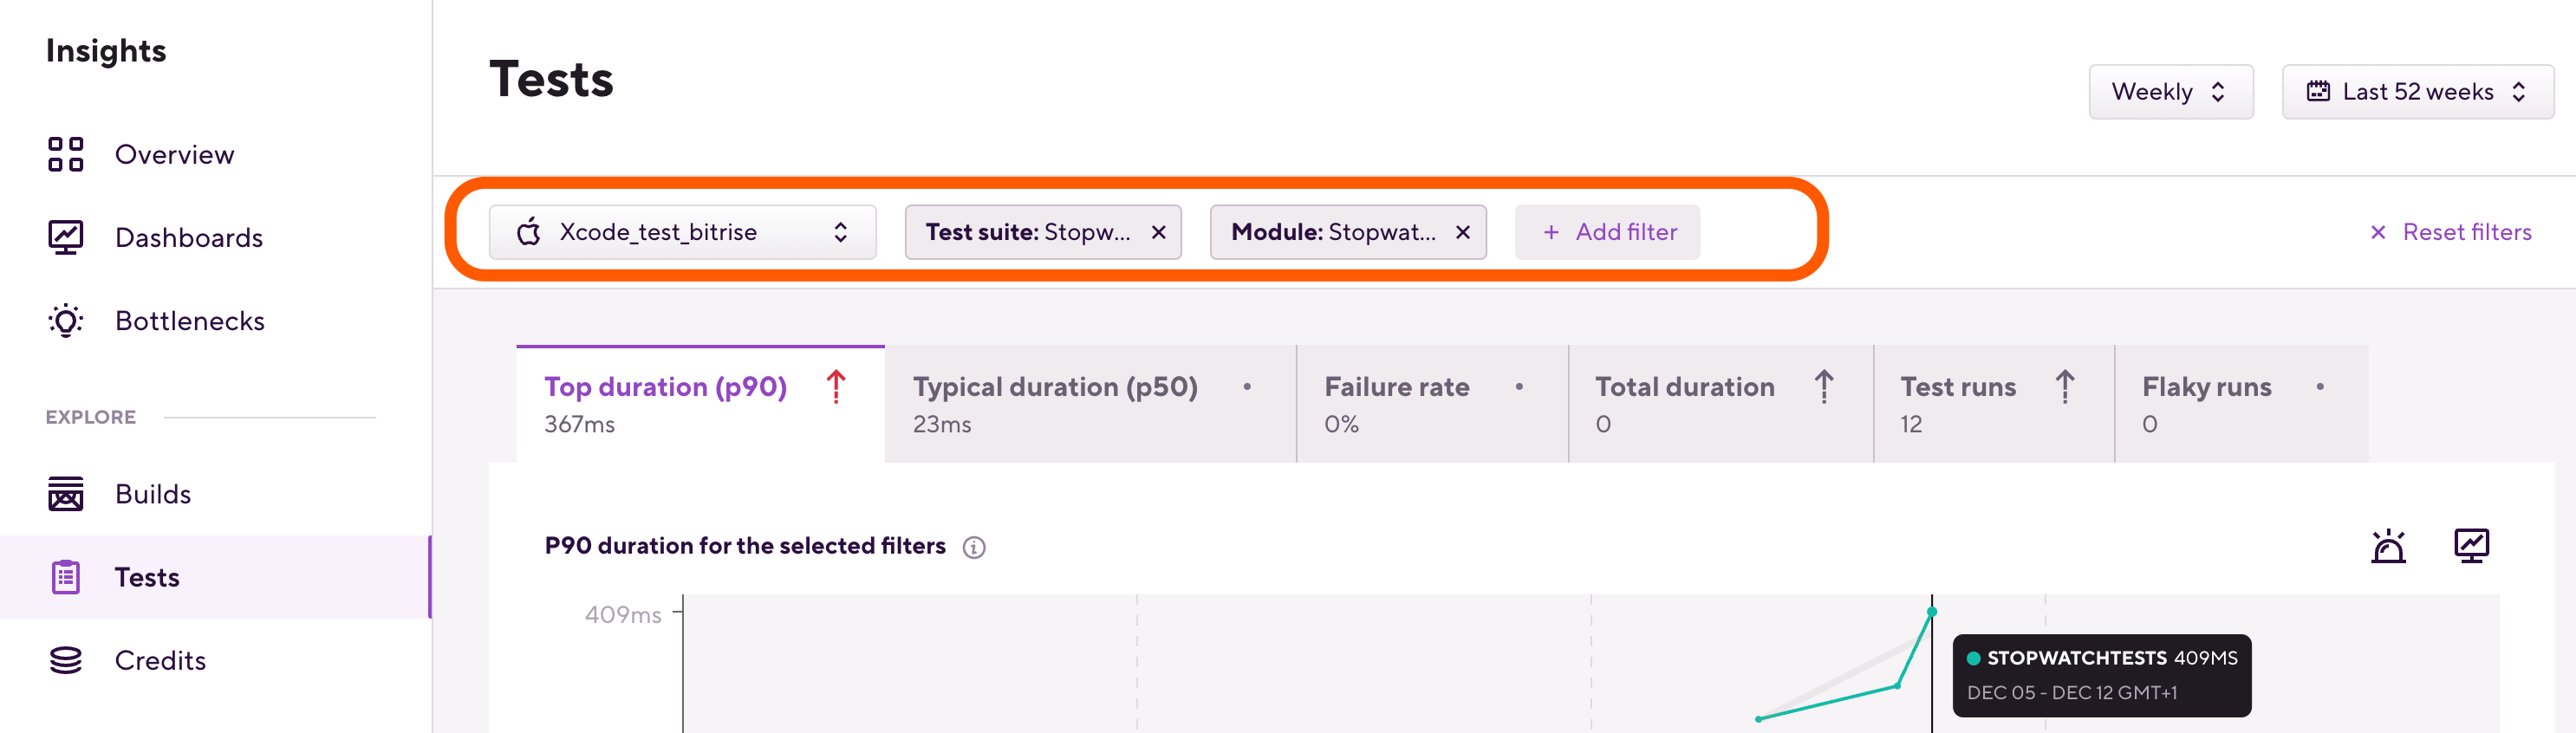Click the Add filter button
Image resolution: width=2576 pixels, height=733 pixels.
(x=1607, y=231)
